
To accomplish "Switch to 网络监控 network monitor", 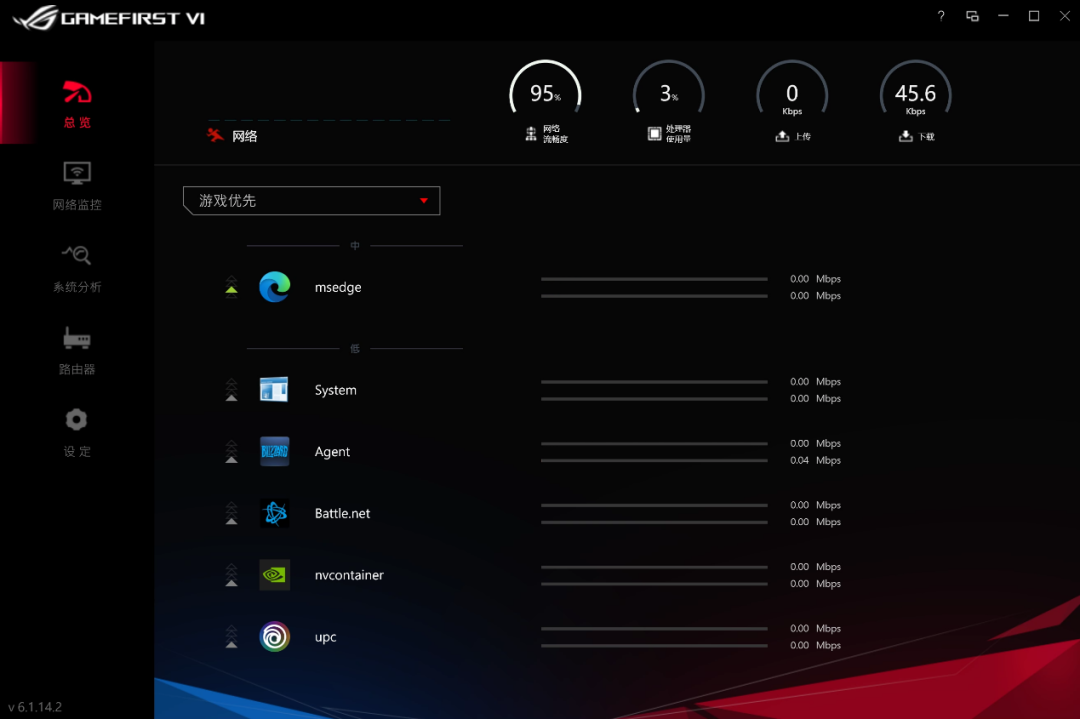I will (76, 185).
